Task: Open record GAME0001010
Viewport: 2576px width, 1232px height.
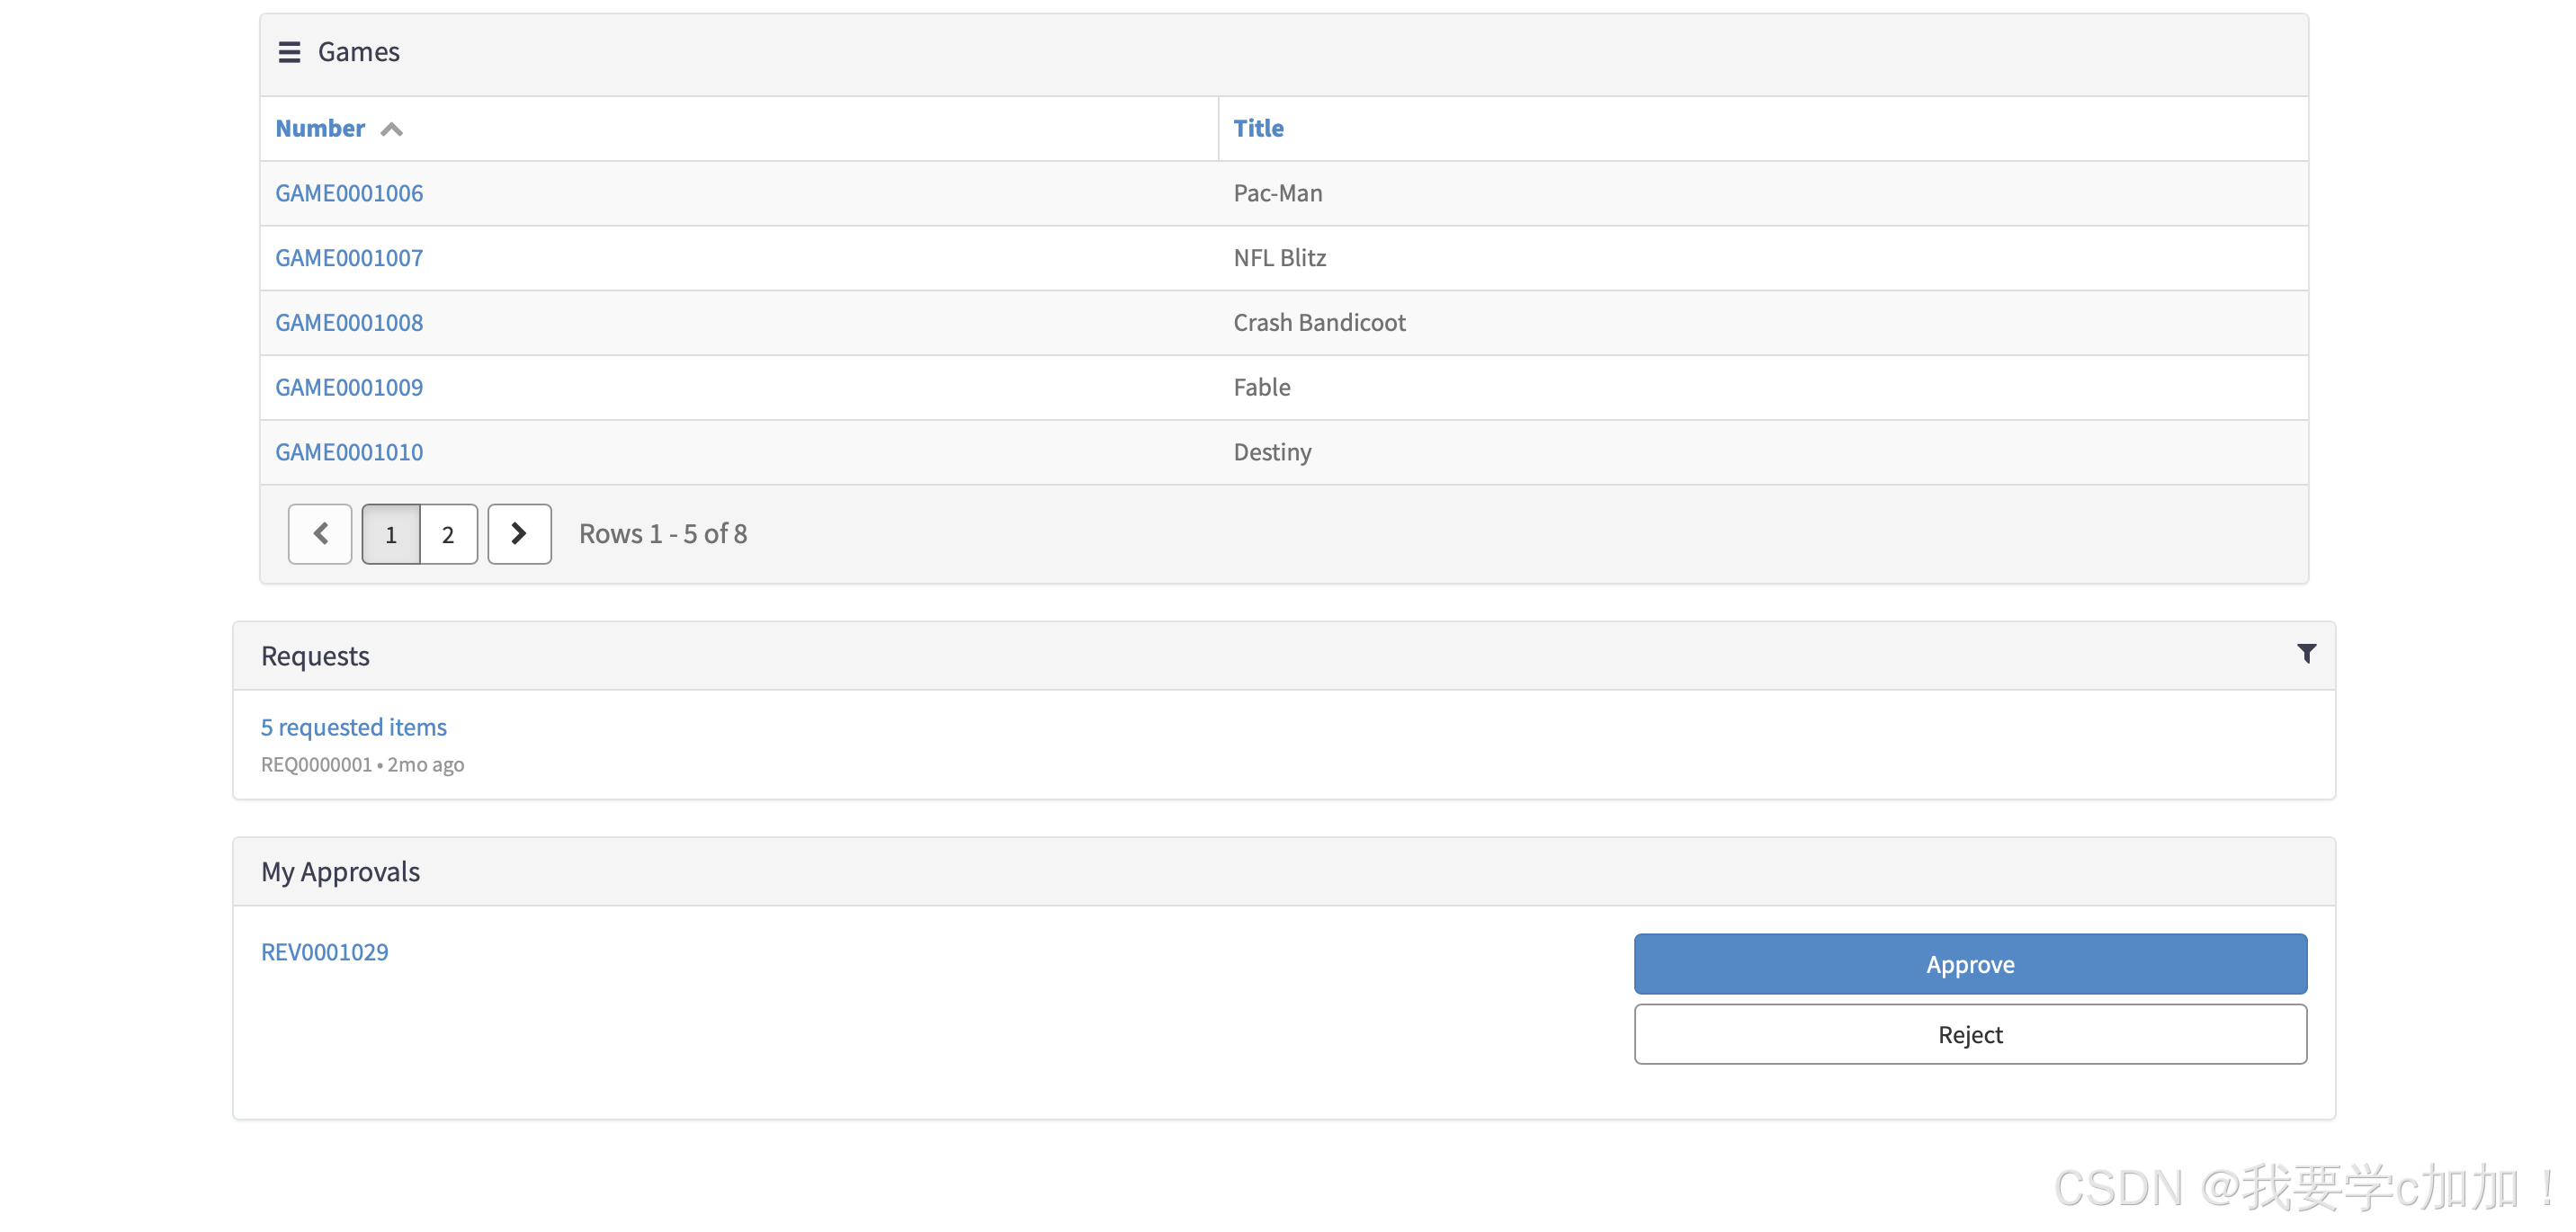Action: 349,452
